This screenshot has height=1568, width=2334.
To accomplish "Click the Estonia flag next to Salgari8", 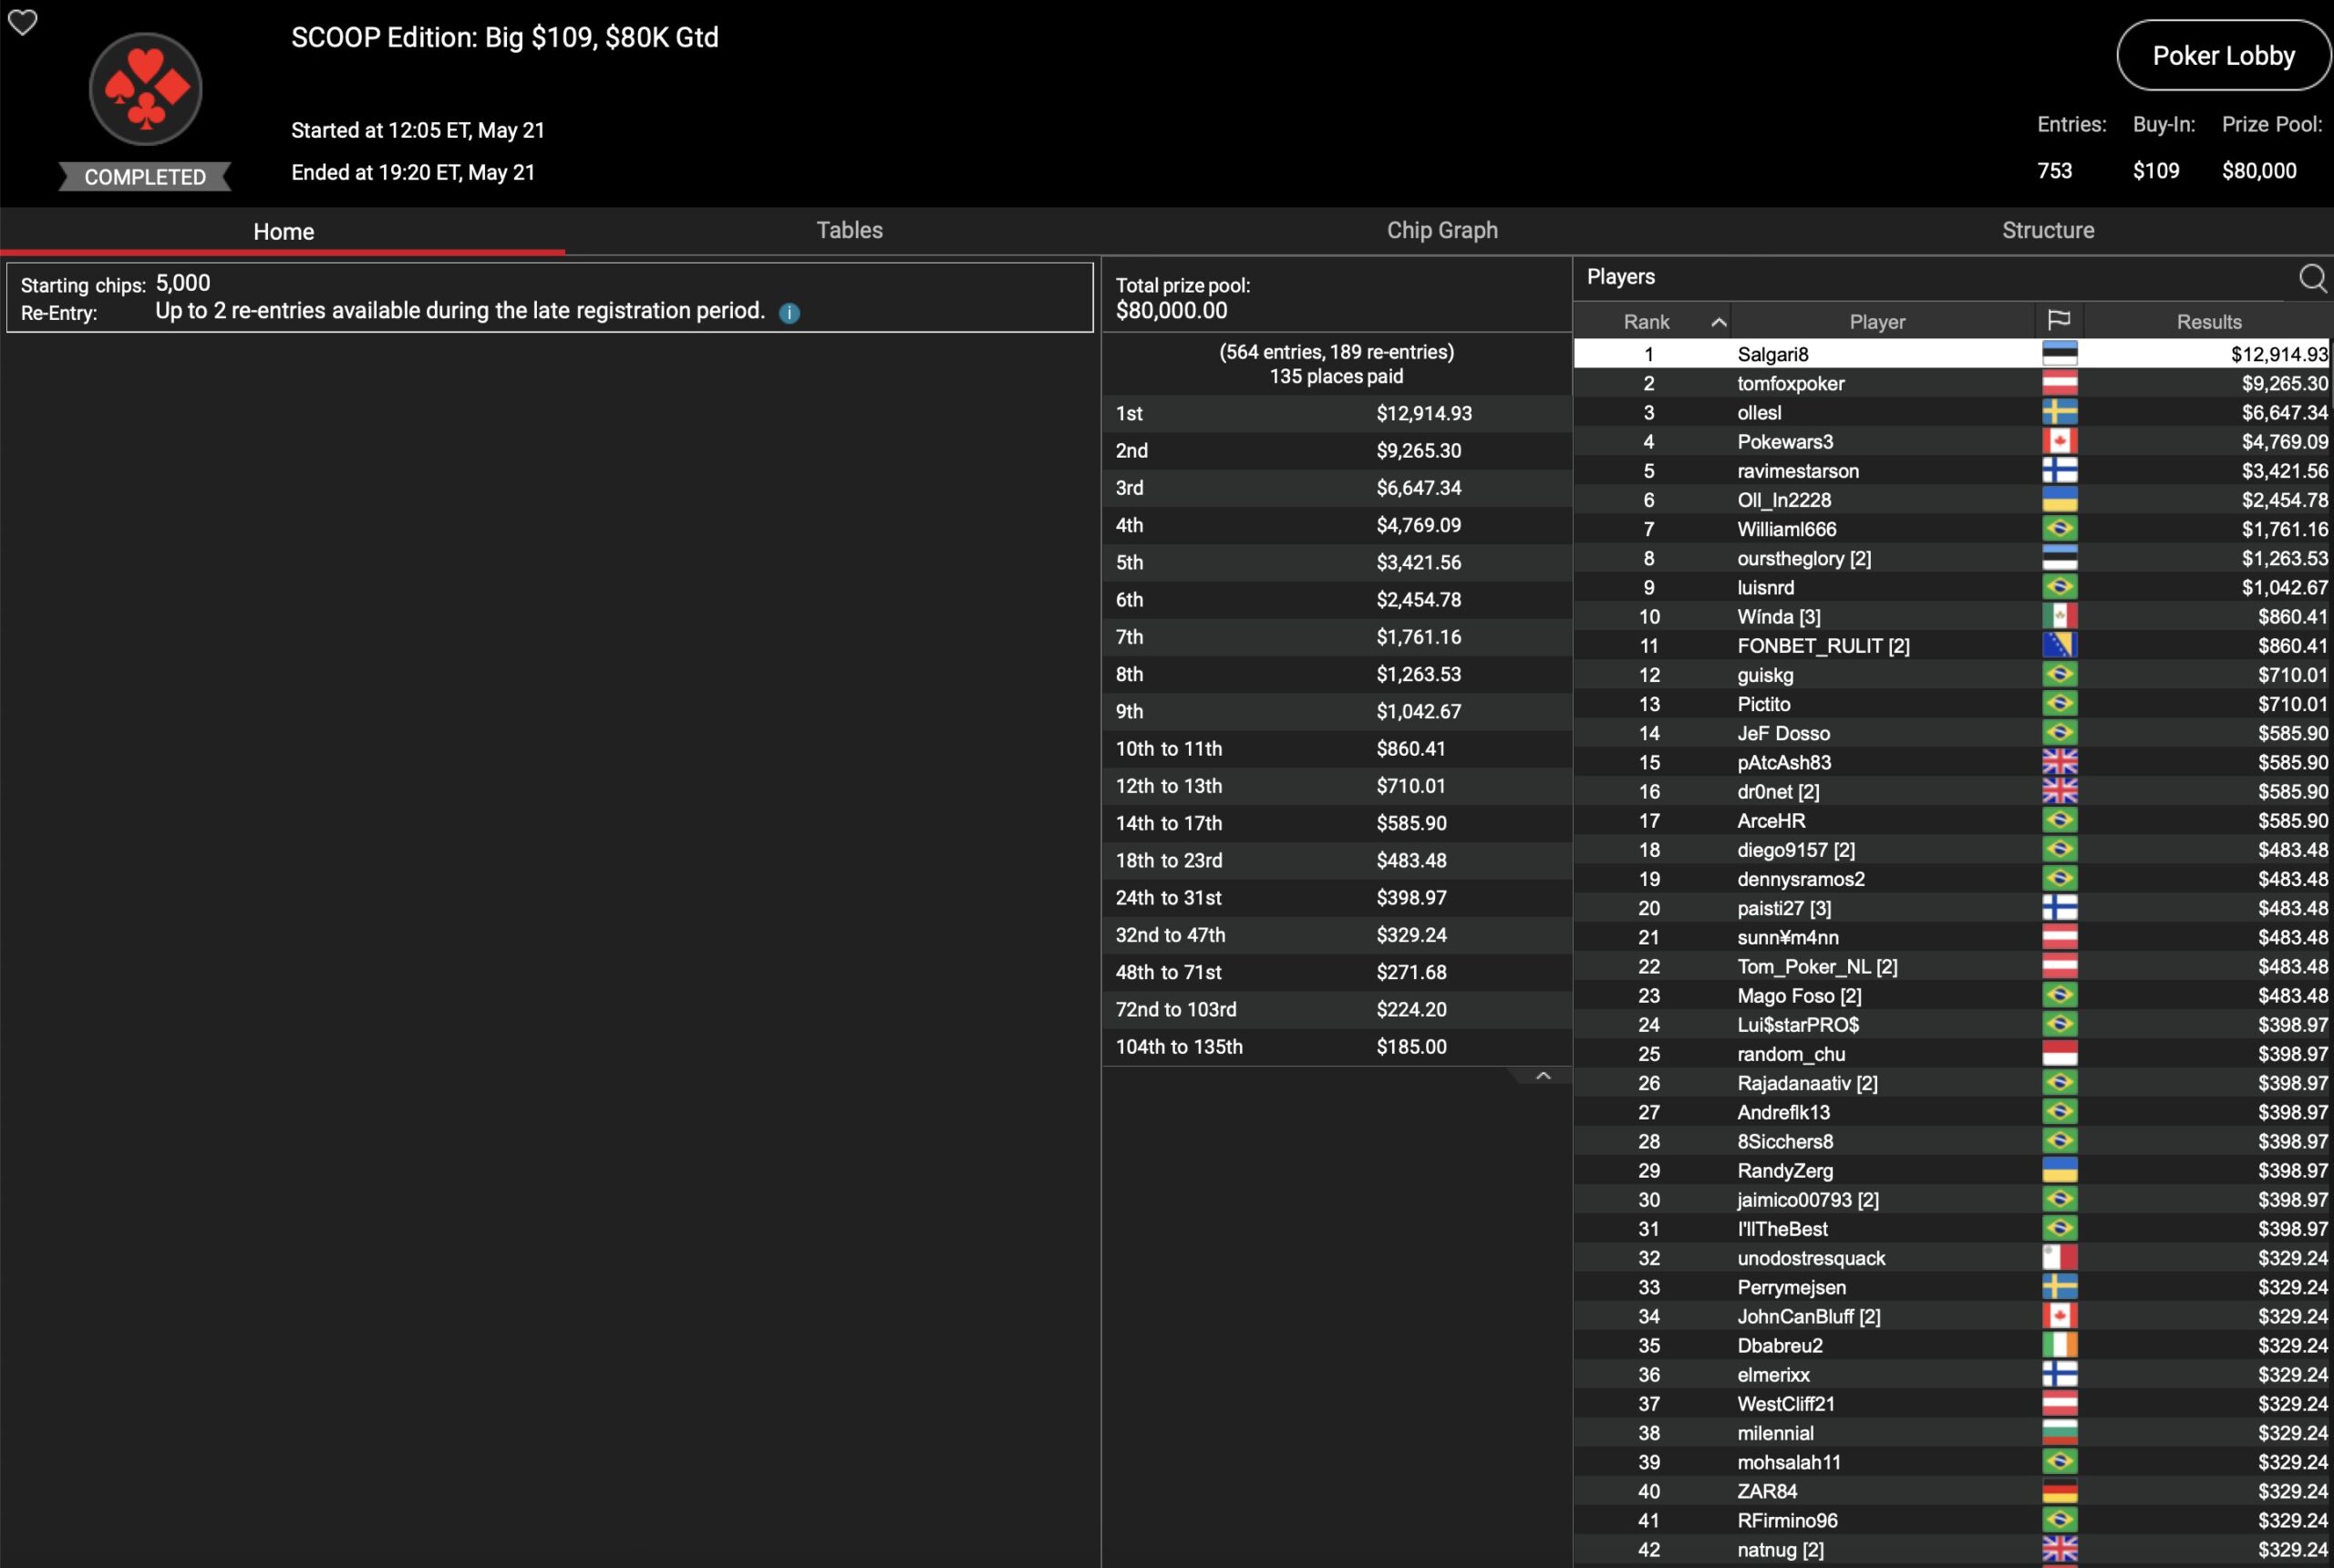I will [2059, 354].
